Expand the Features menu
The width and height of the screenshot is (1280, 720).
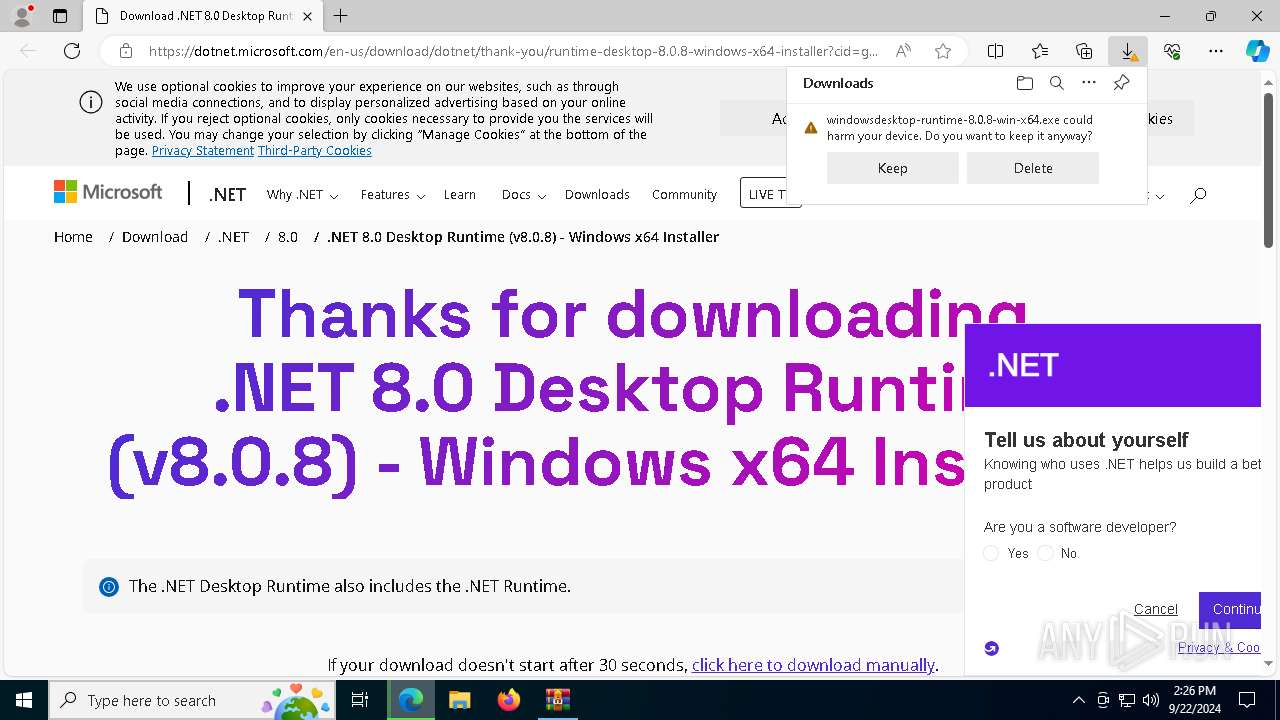(x=393, y=195)
